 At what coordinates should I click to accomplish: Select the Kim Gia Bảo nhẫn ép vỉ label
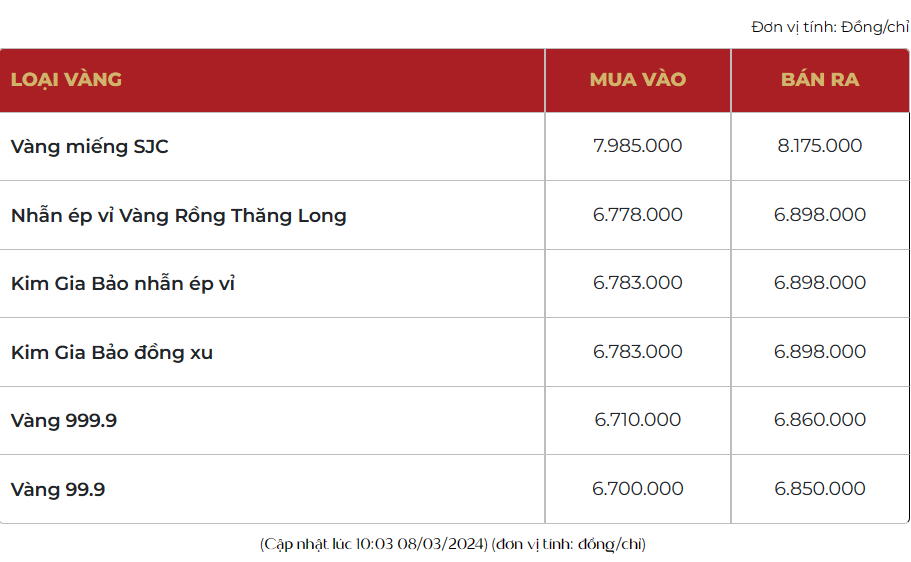pos(123,284)
